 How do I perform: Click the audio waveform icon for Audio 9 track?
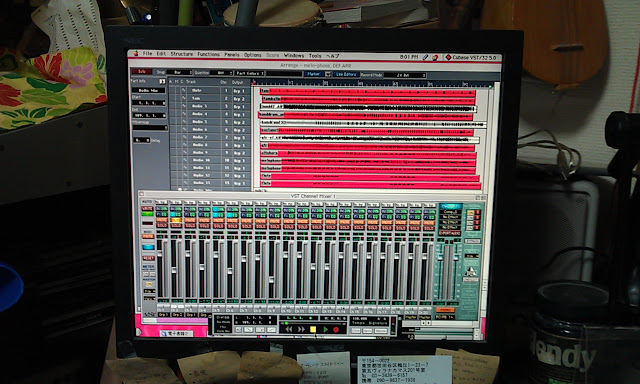(184, 153)
